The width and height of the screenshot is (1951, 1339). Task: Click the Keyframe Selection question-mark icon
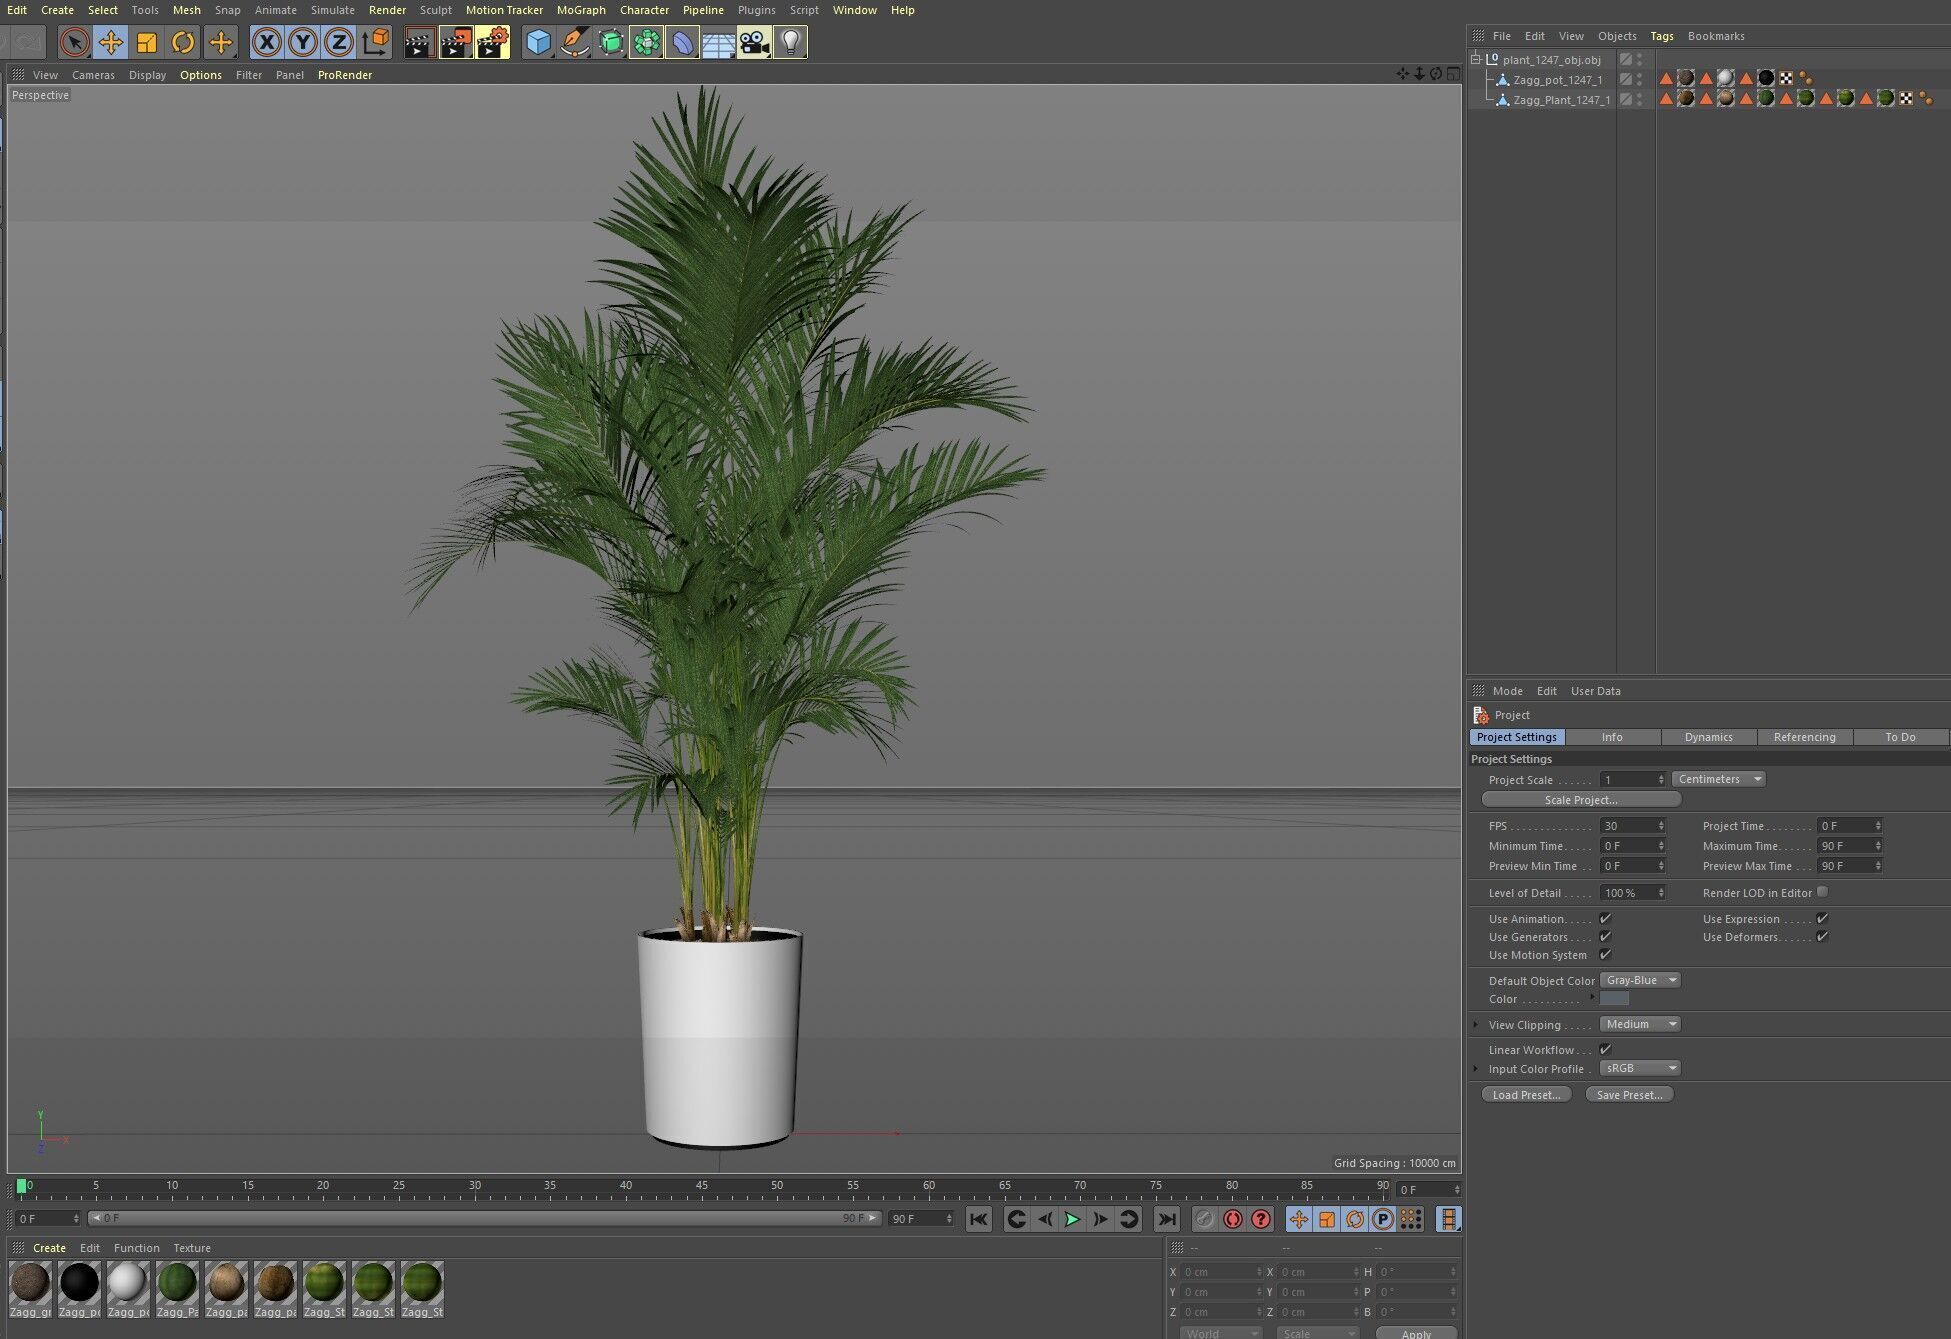tap(1261, 1219)
